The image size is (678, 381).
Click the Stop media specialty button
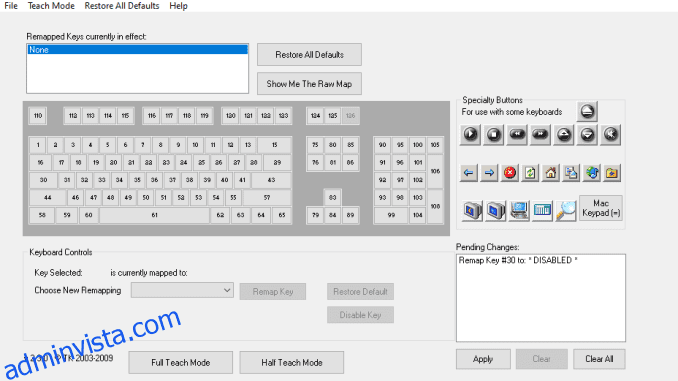(494, 134)
